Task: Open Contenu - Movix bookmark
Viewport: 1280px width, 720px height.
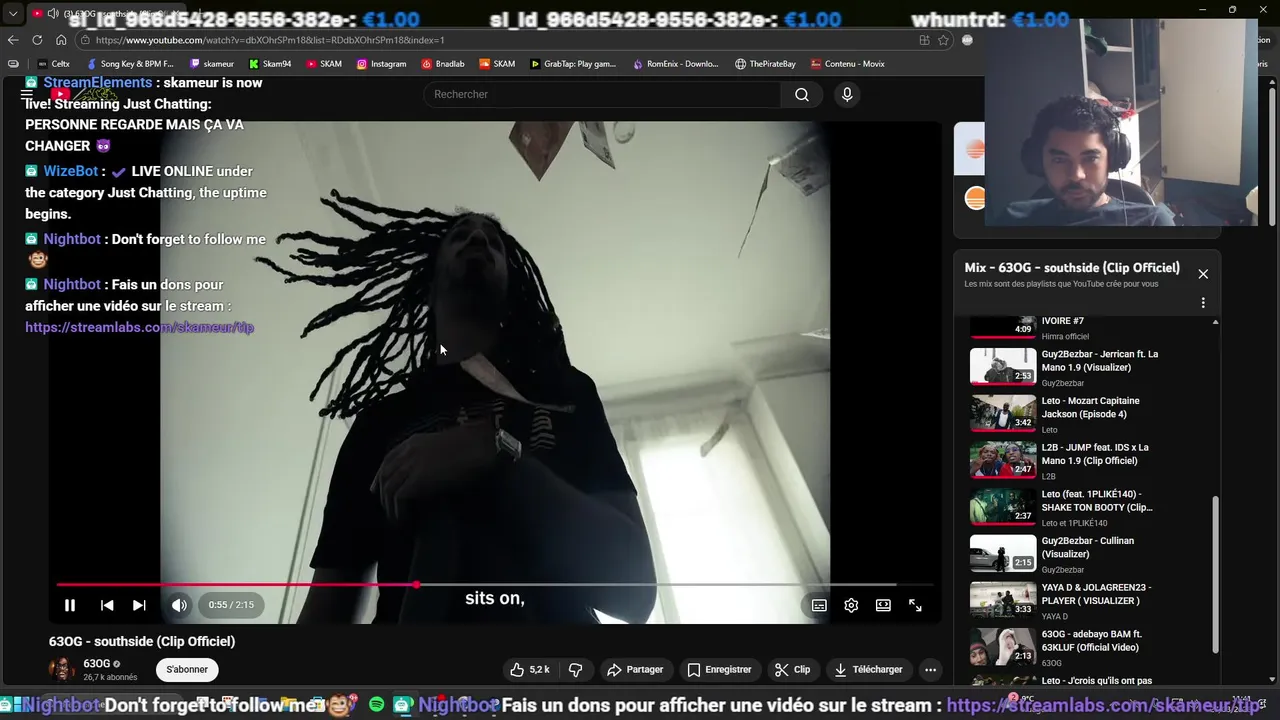Action: point(848,64)
